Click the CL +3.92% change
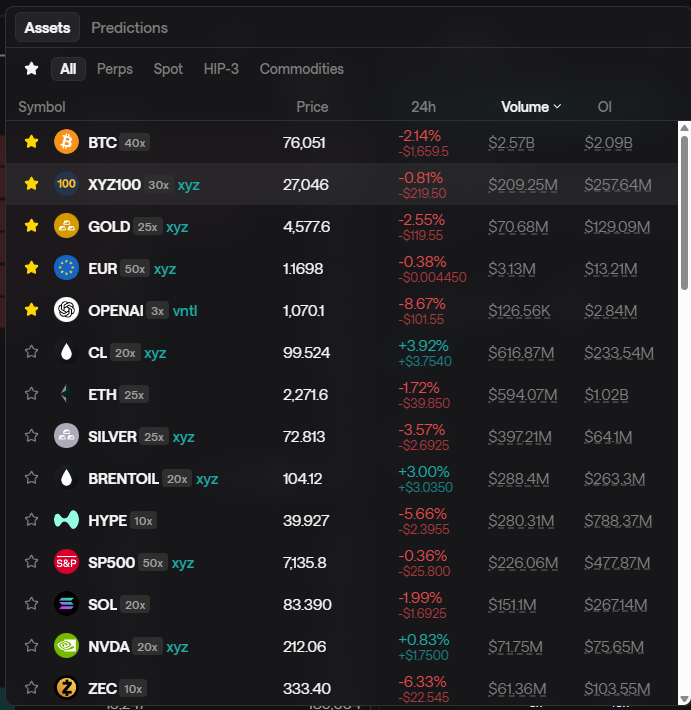 click(423, 345)
